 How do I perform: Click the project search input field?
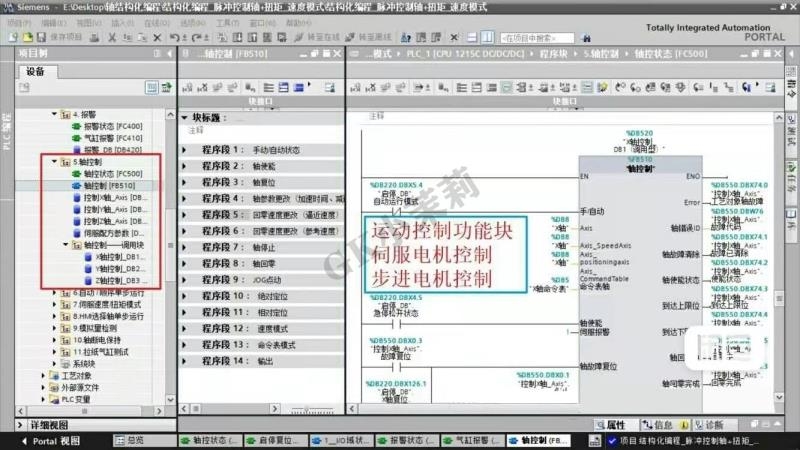[x=537, y=38]
